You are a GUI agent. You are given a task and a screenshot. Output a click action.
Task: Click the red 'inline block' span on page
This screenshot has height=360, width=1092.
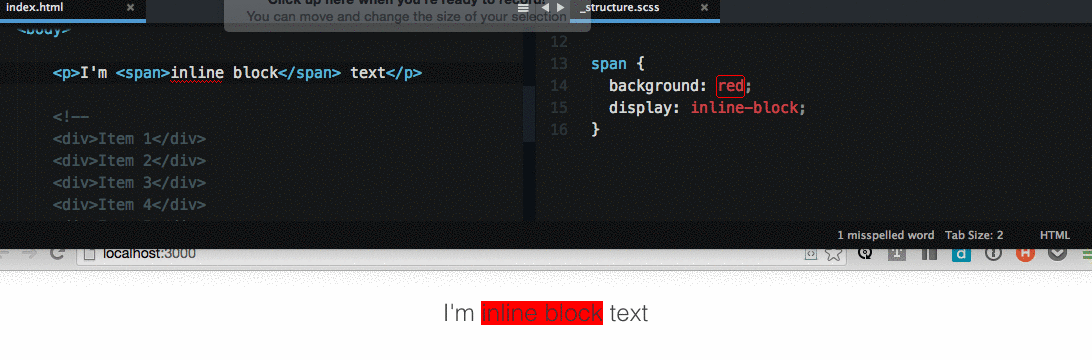point(542,313)
